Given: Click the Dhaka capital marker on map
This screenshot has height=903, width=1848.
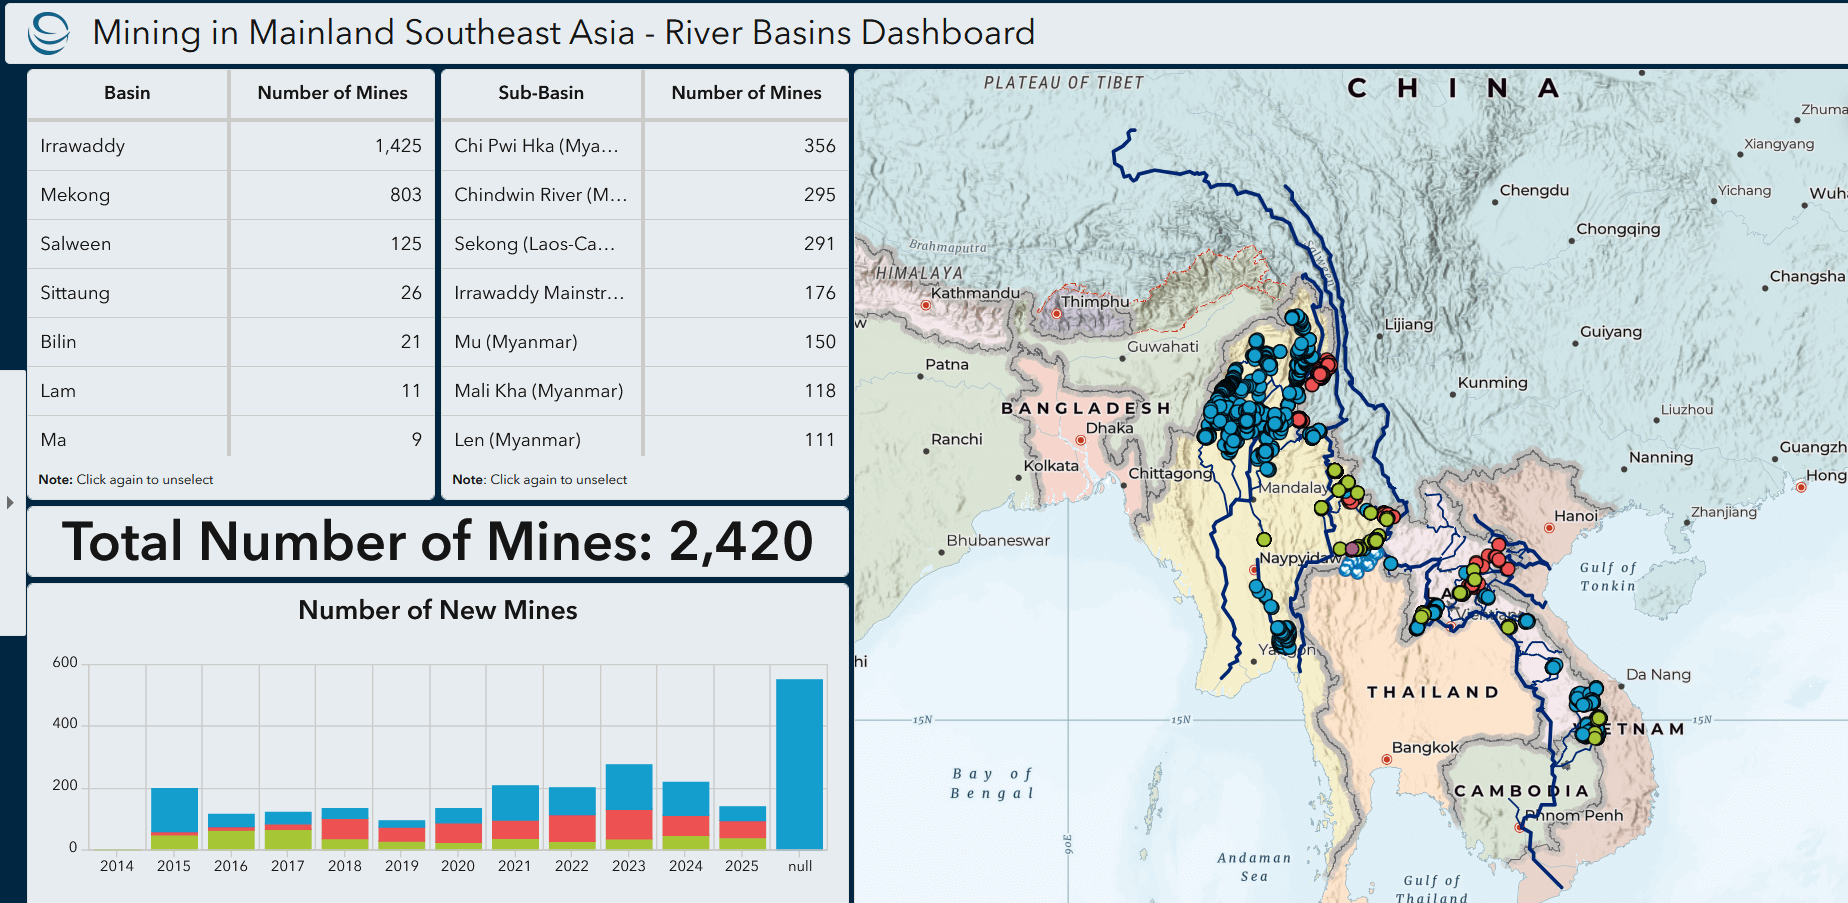Looking at the screenshot, I should [1080, 440].
